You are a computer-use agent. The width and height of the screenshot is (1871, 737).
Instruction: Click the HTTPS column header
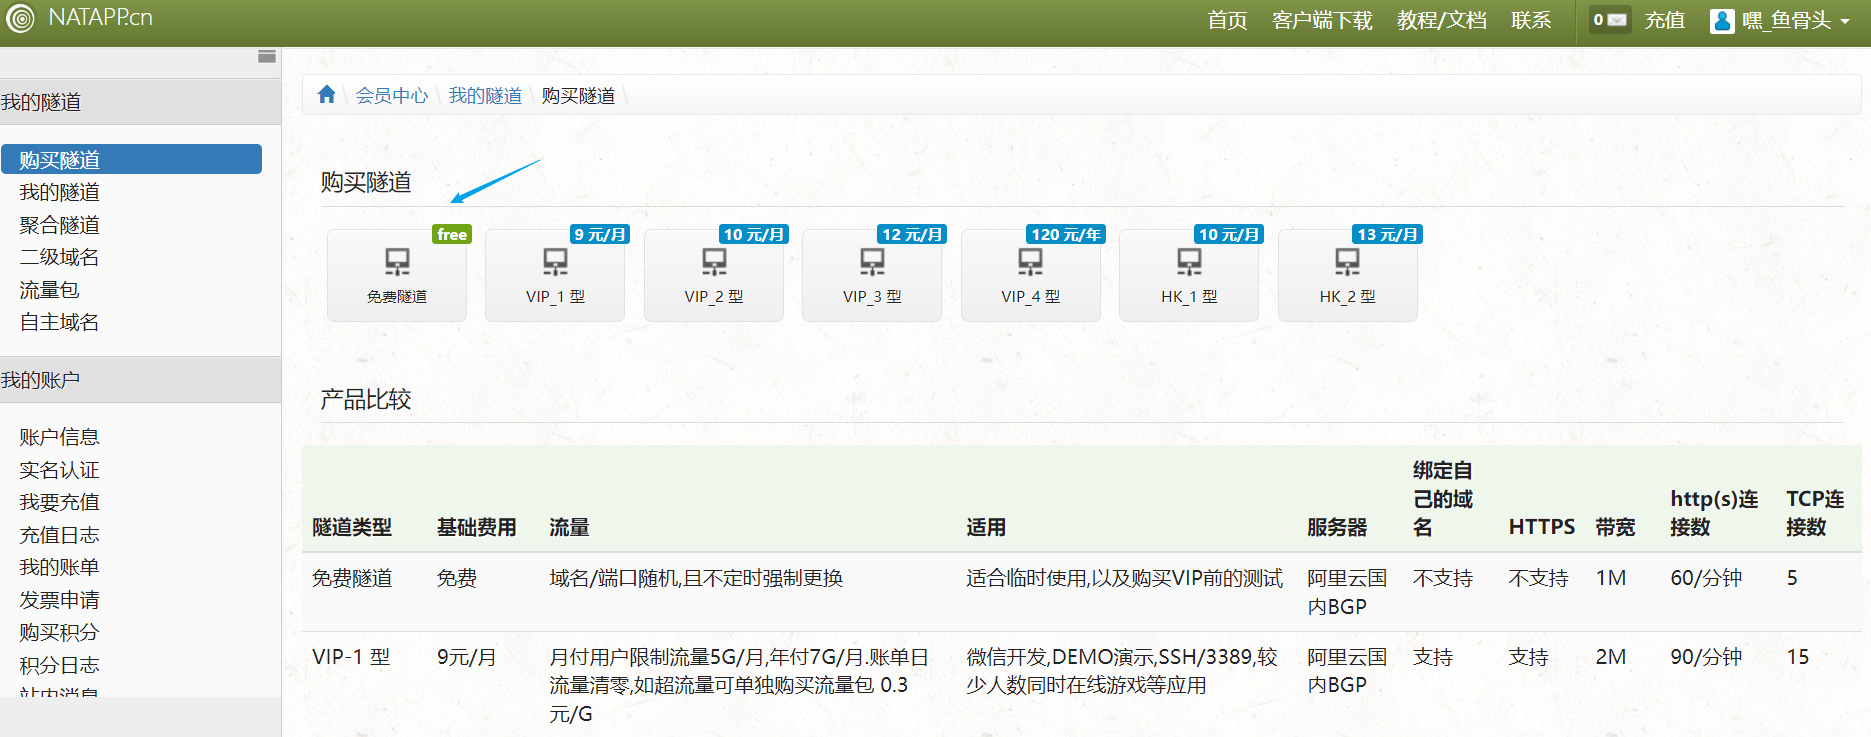coord(1542,527)
